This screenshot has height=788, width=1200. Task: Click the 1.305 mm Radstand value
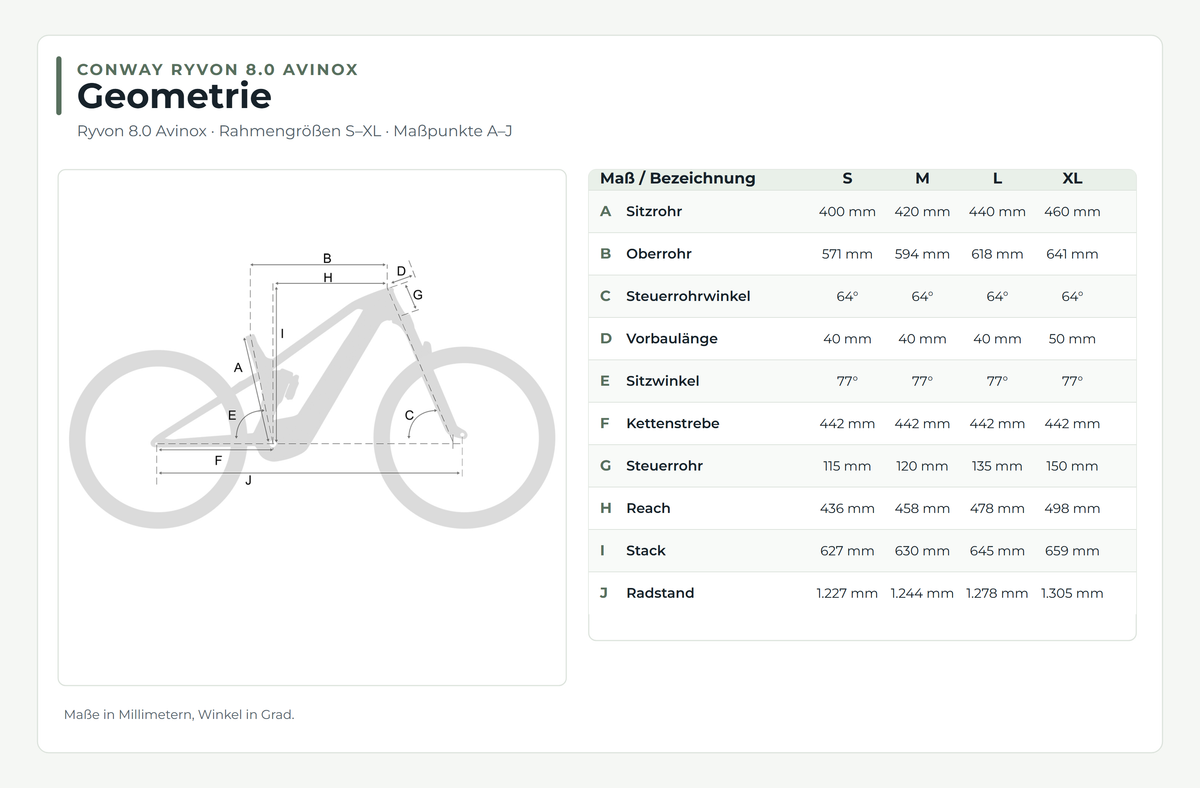(x=1072, y=593)
